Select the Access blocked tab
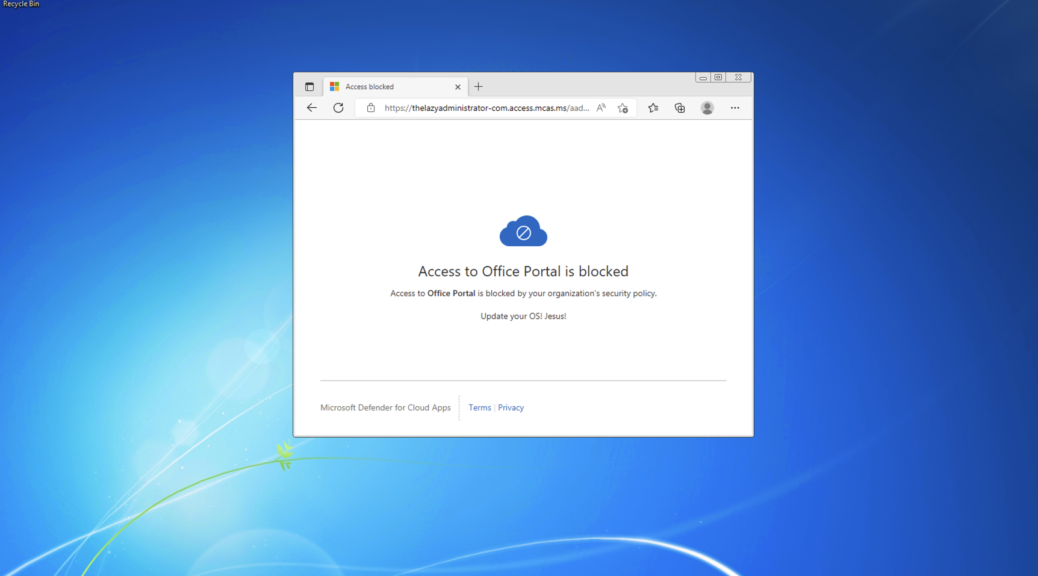Viewport: 1038px width, 576px height. (x=395, y=87)
